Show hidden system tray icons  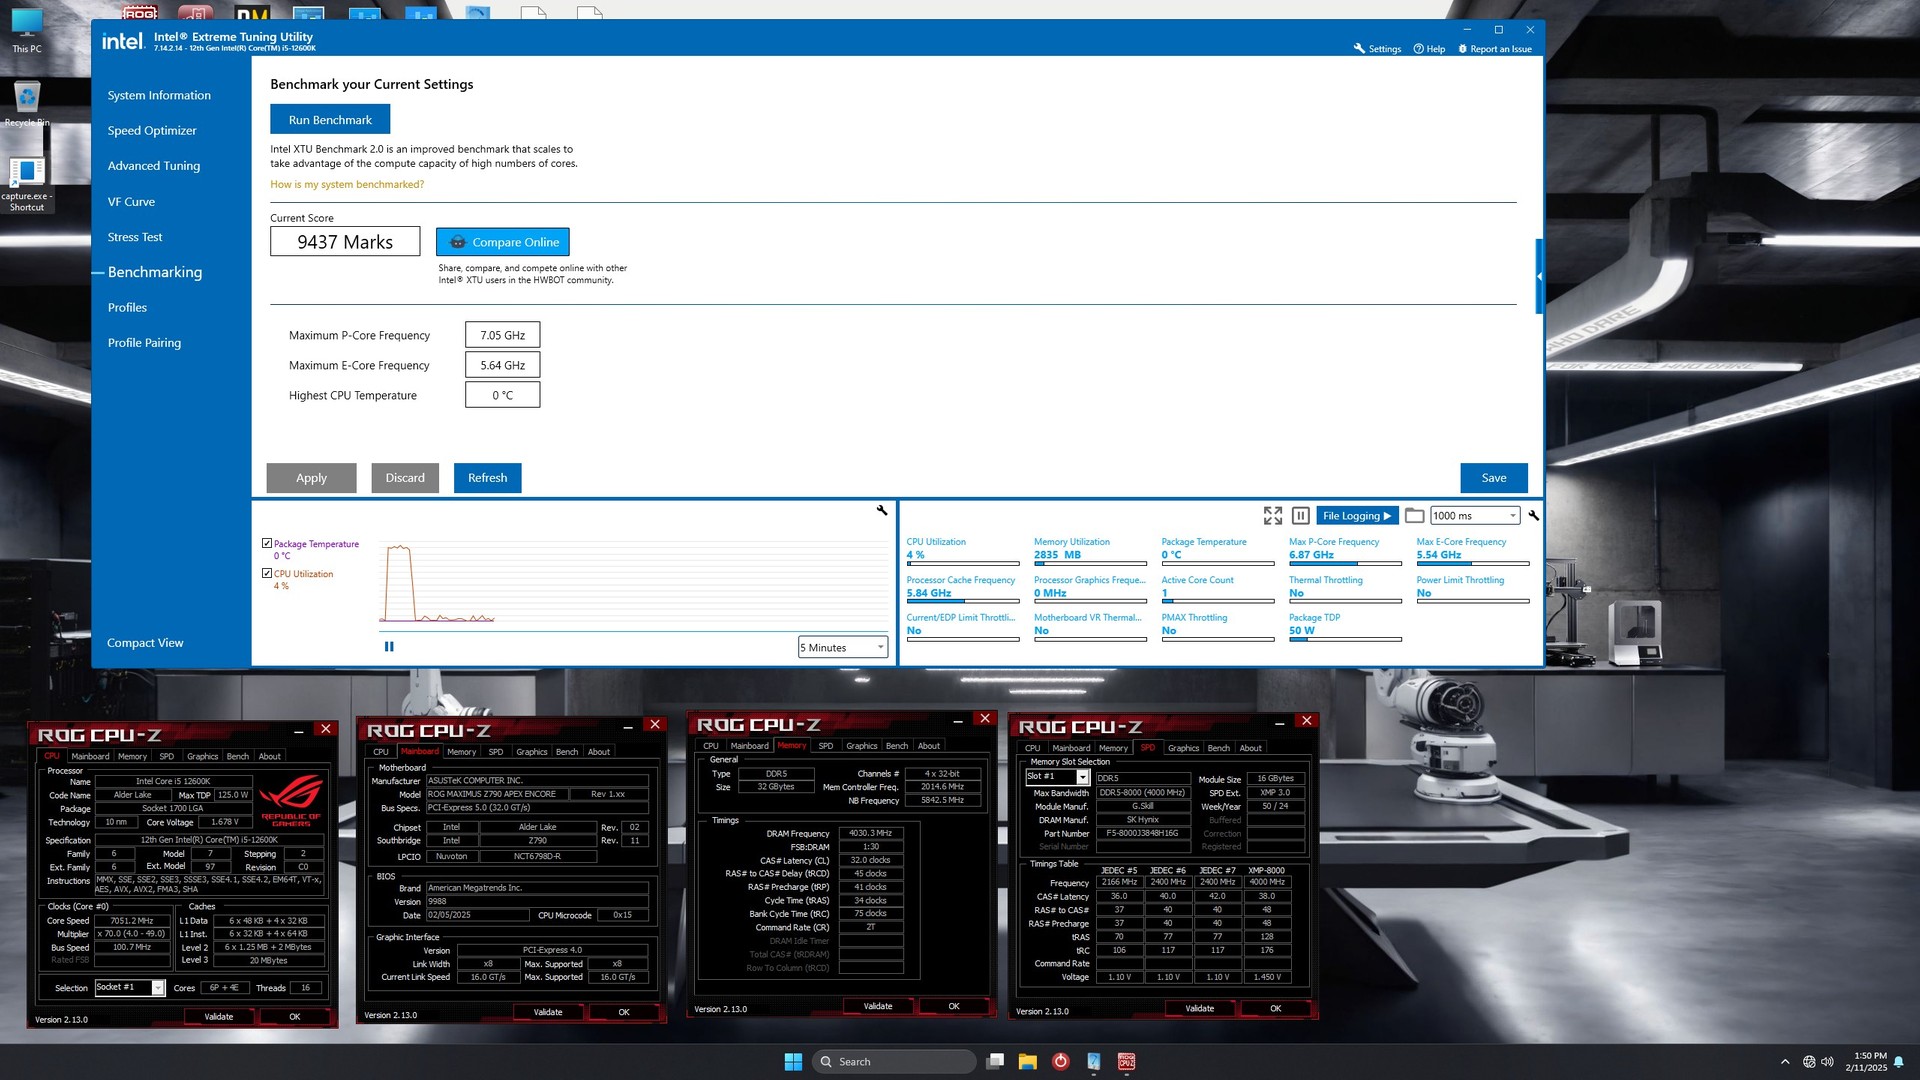(1785, 1062)
